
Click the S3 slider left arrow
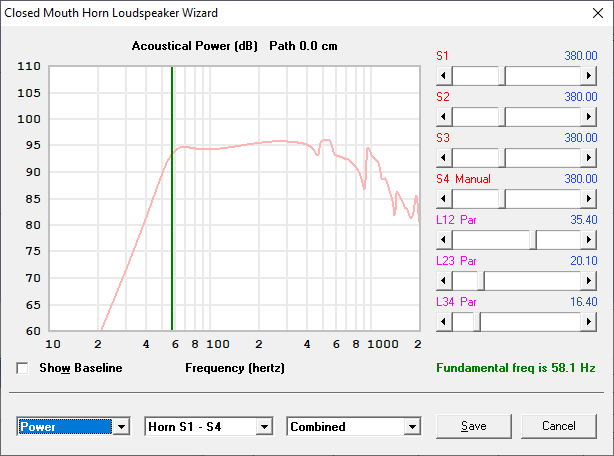(444, 158)
